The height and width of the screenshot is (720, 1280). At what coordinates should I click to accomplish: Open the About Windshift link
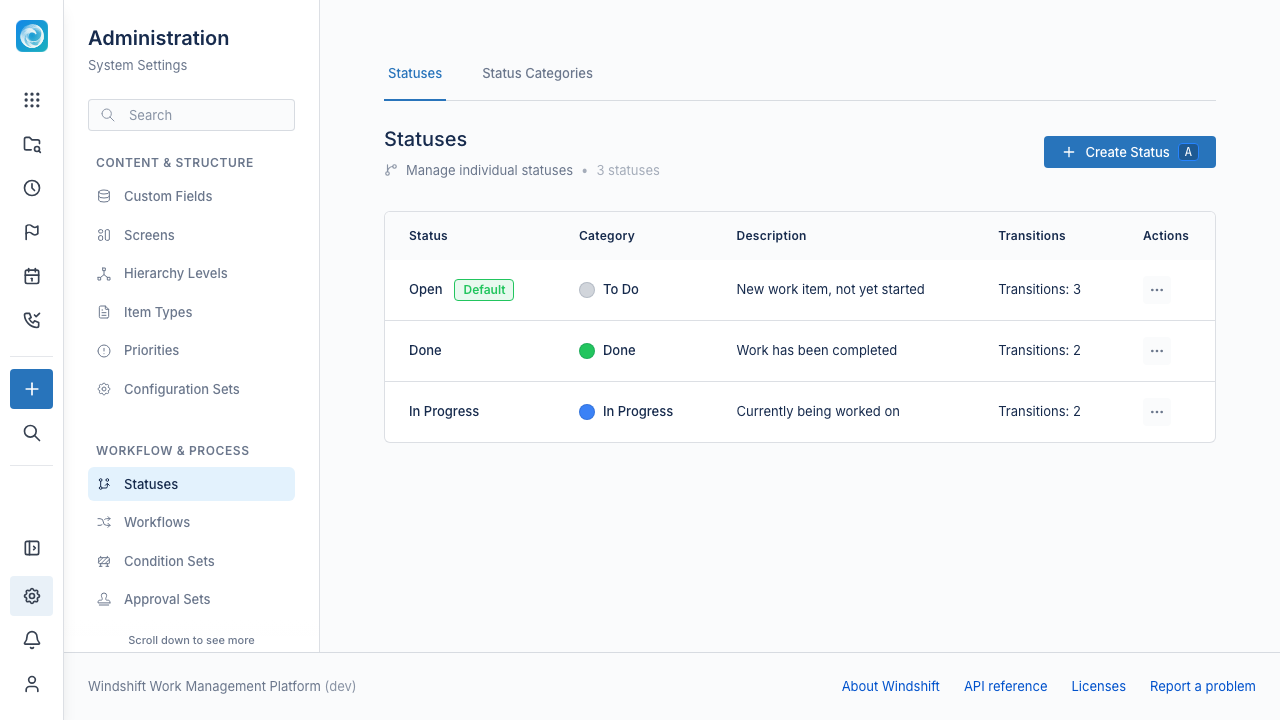point(890,686)
